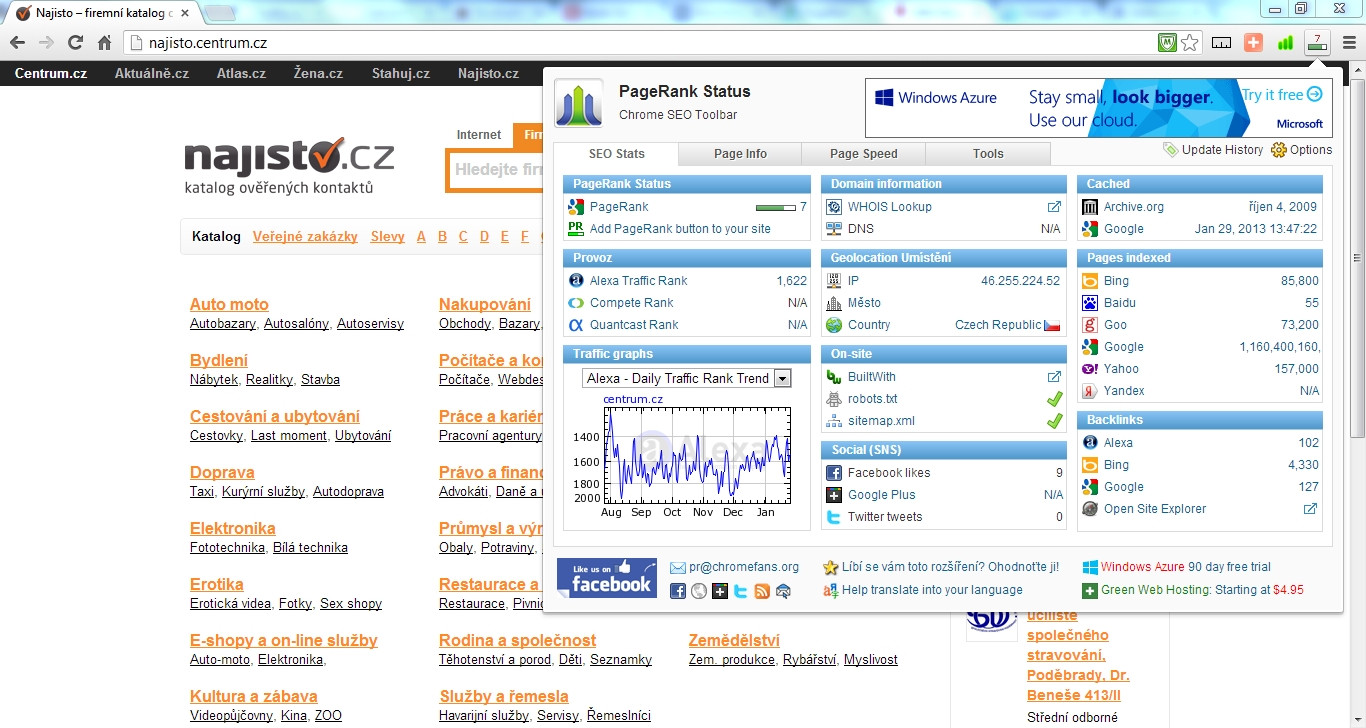This screenshot has height=728, width=1366.
Task: Click the small Facebook icon in the popup footer
Action: (x=678, y=591)
